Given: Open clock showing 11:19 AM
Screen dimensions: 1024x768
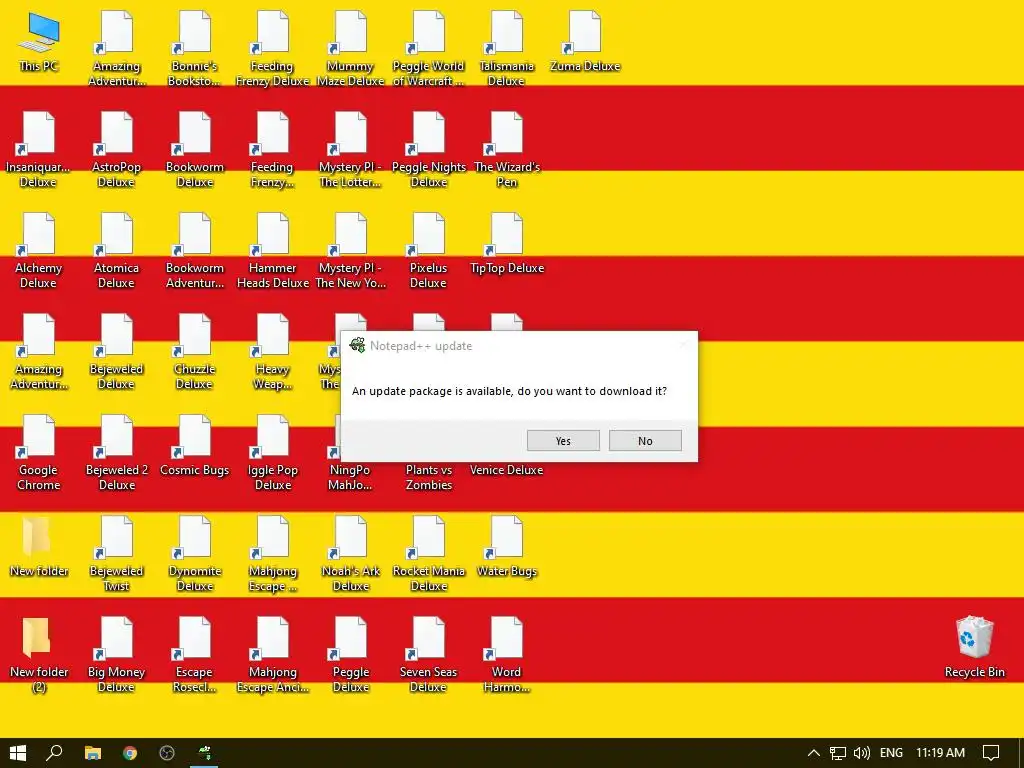Looking at the screenshot, I should coord(940,753).
